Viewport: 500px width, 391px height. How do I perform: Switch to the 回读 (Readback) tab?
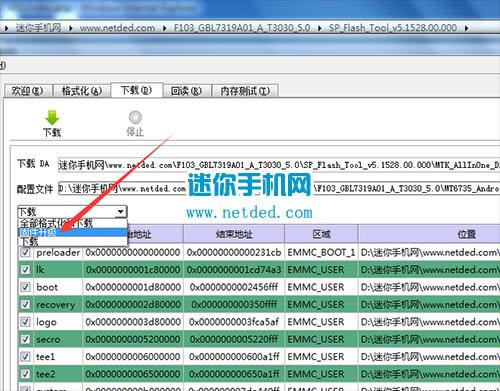(187, 91)
